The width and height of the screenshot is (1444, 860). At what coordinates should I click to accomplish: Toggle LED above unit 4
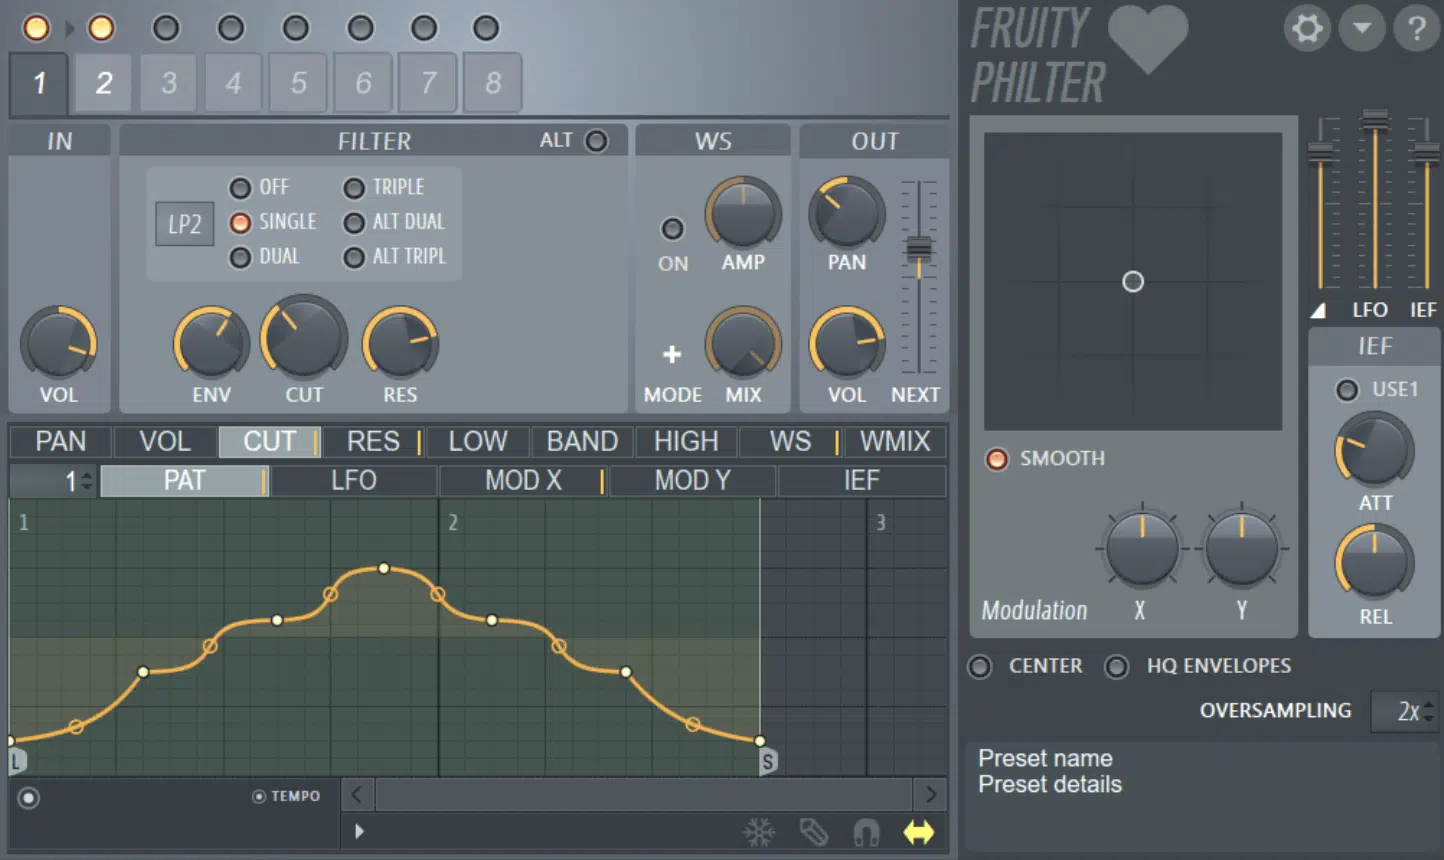pos(231,28)
